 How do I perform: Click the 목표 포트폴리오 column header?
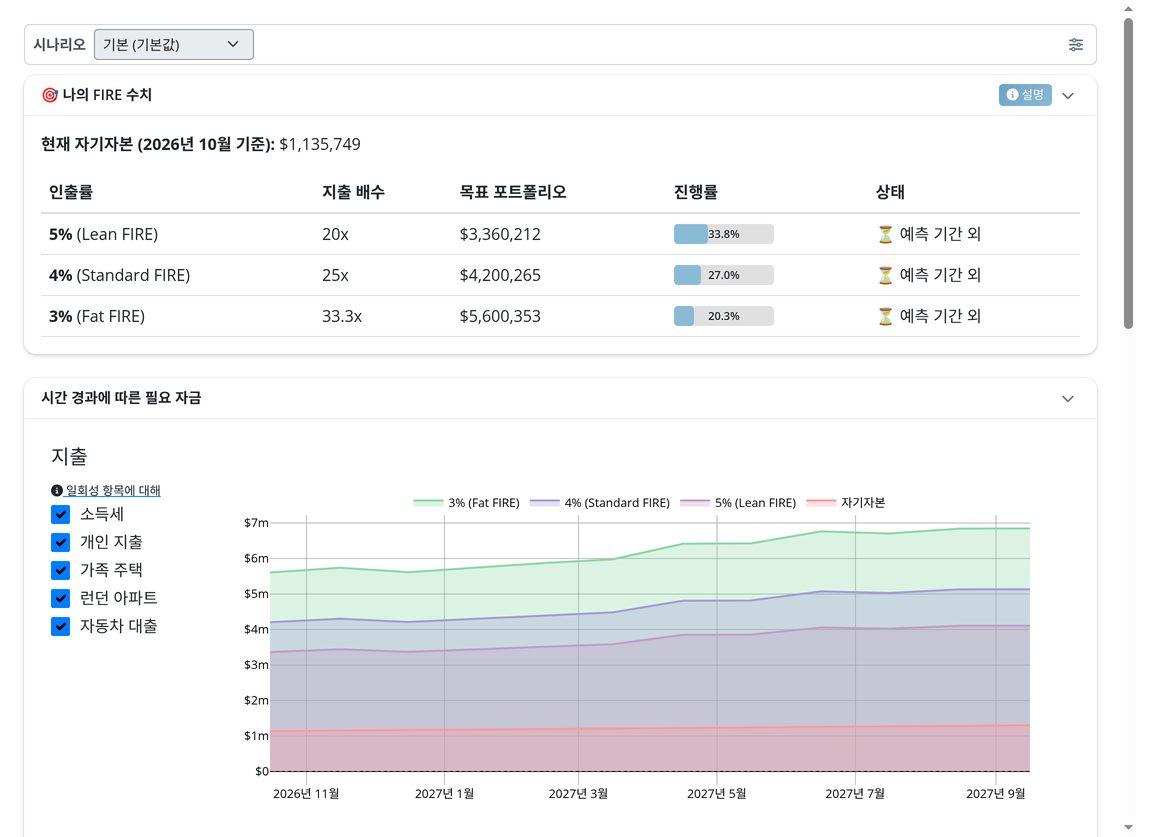point(513,192)
